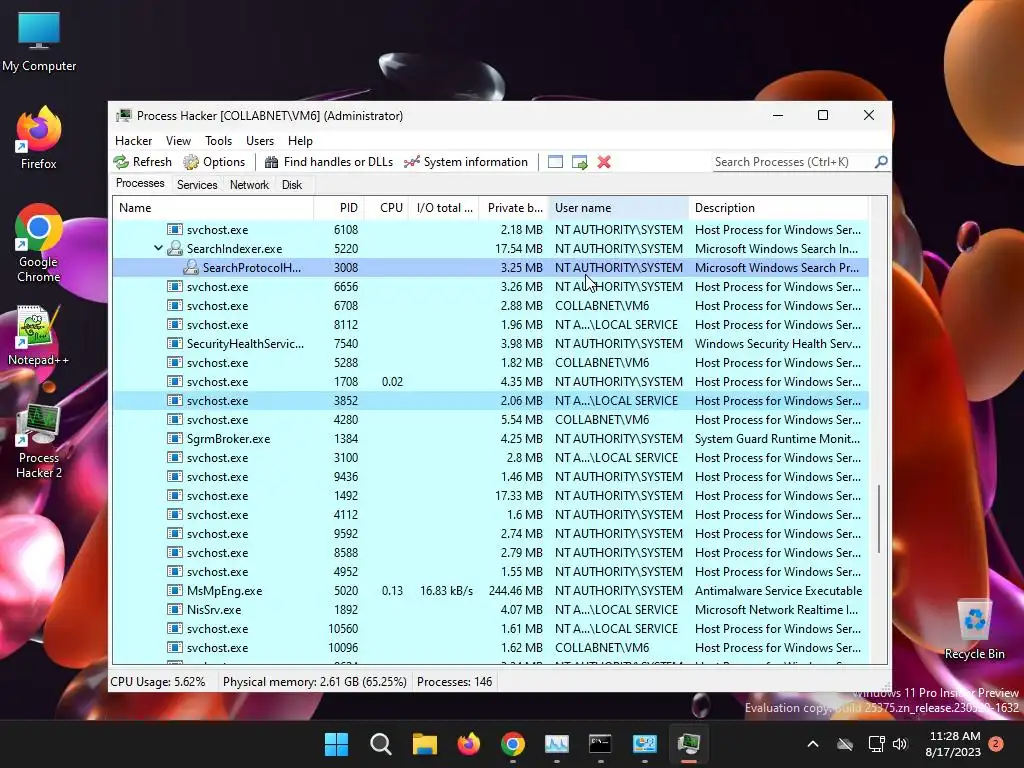Open Google Chrome desktop shortcut
The height and width of the screenshot is (768, 1024).
tap(39, 244)
